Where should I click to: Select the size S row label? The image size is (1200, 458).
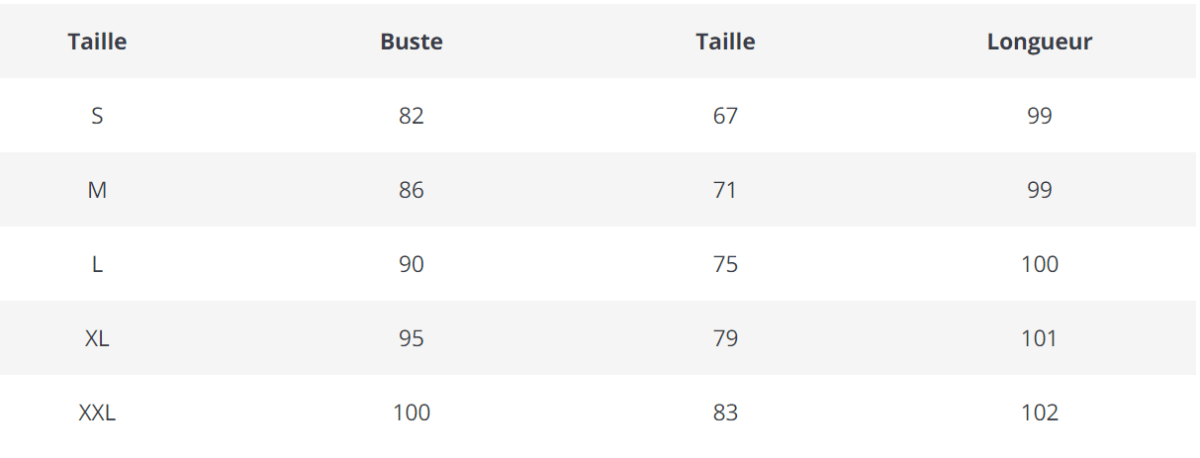(97, 116)
